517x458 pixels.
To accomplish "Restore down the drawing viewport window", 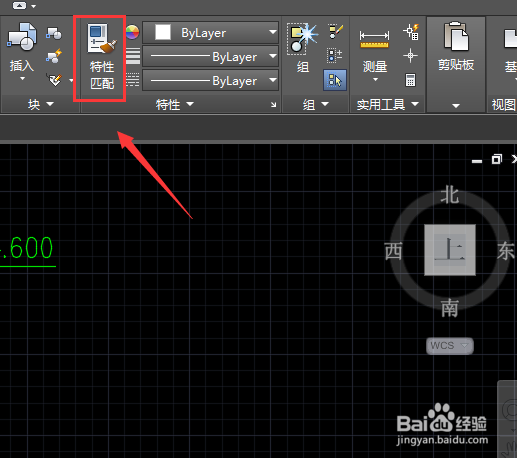I will point(497,159).
